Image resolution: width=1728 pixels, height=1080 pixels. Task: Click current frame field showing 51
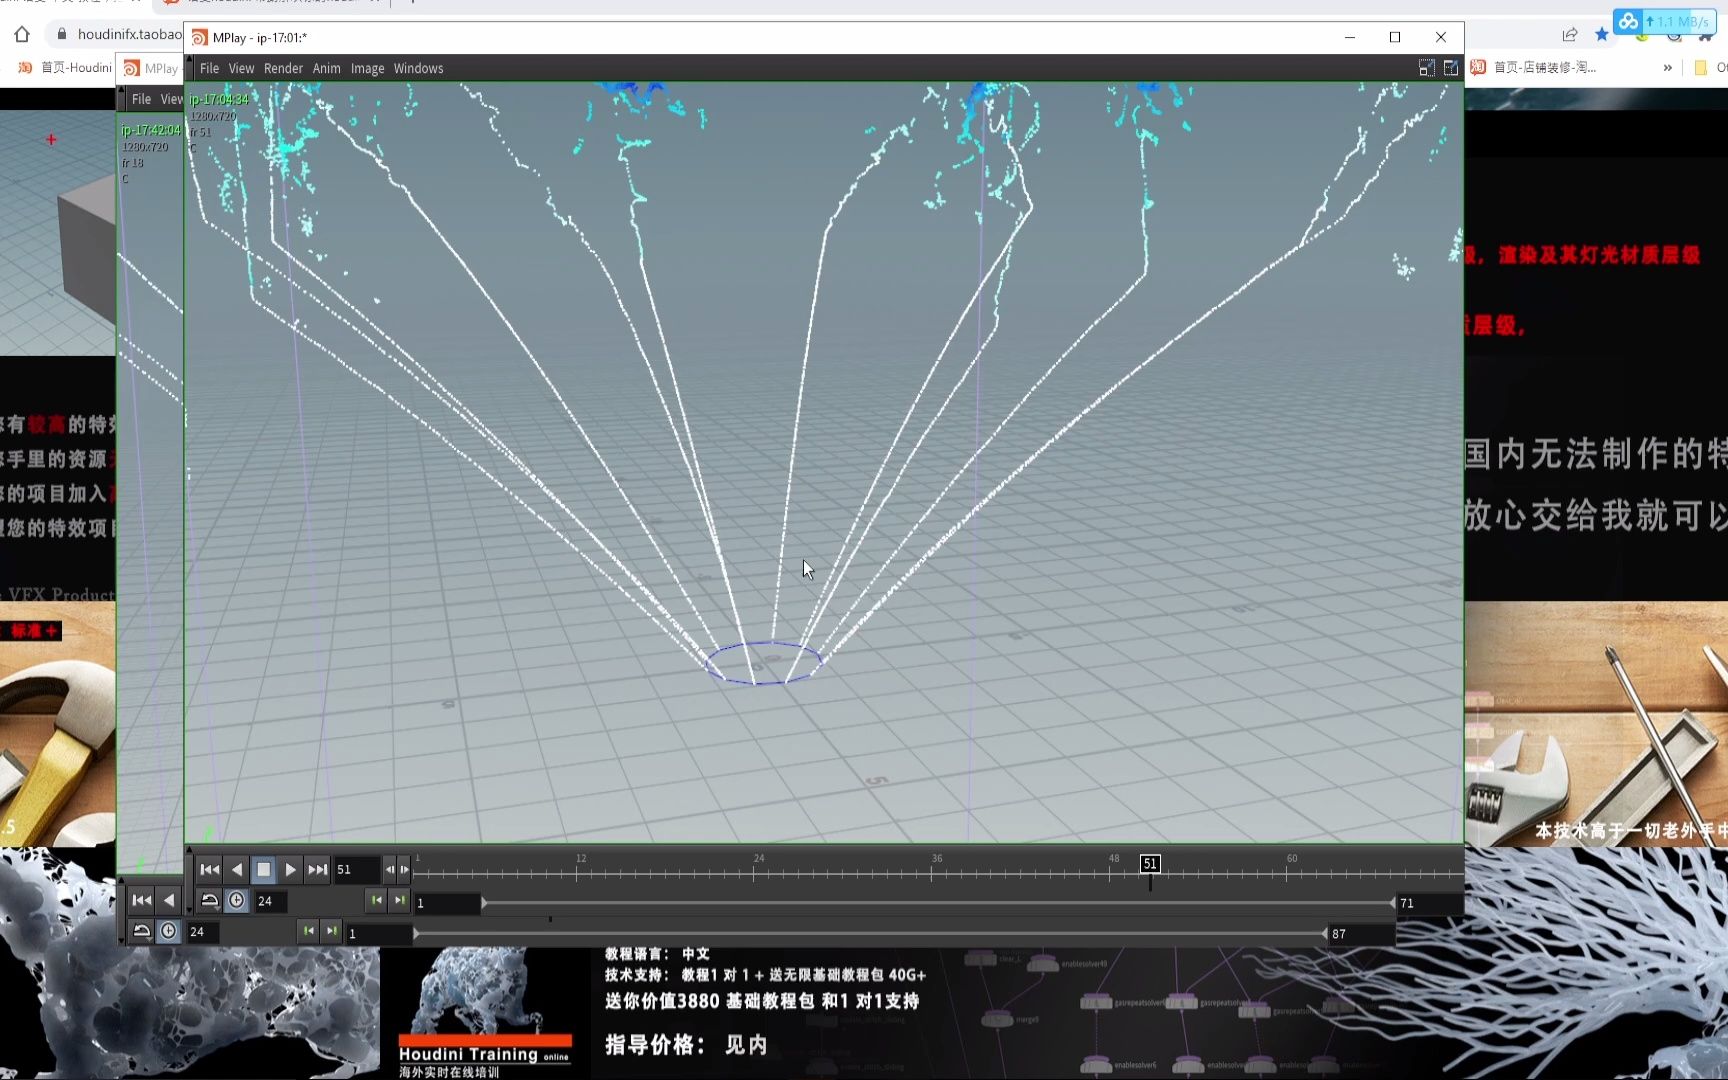356,869
